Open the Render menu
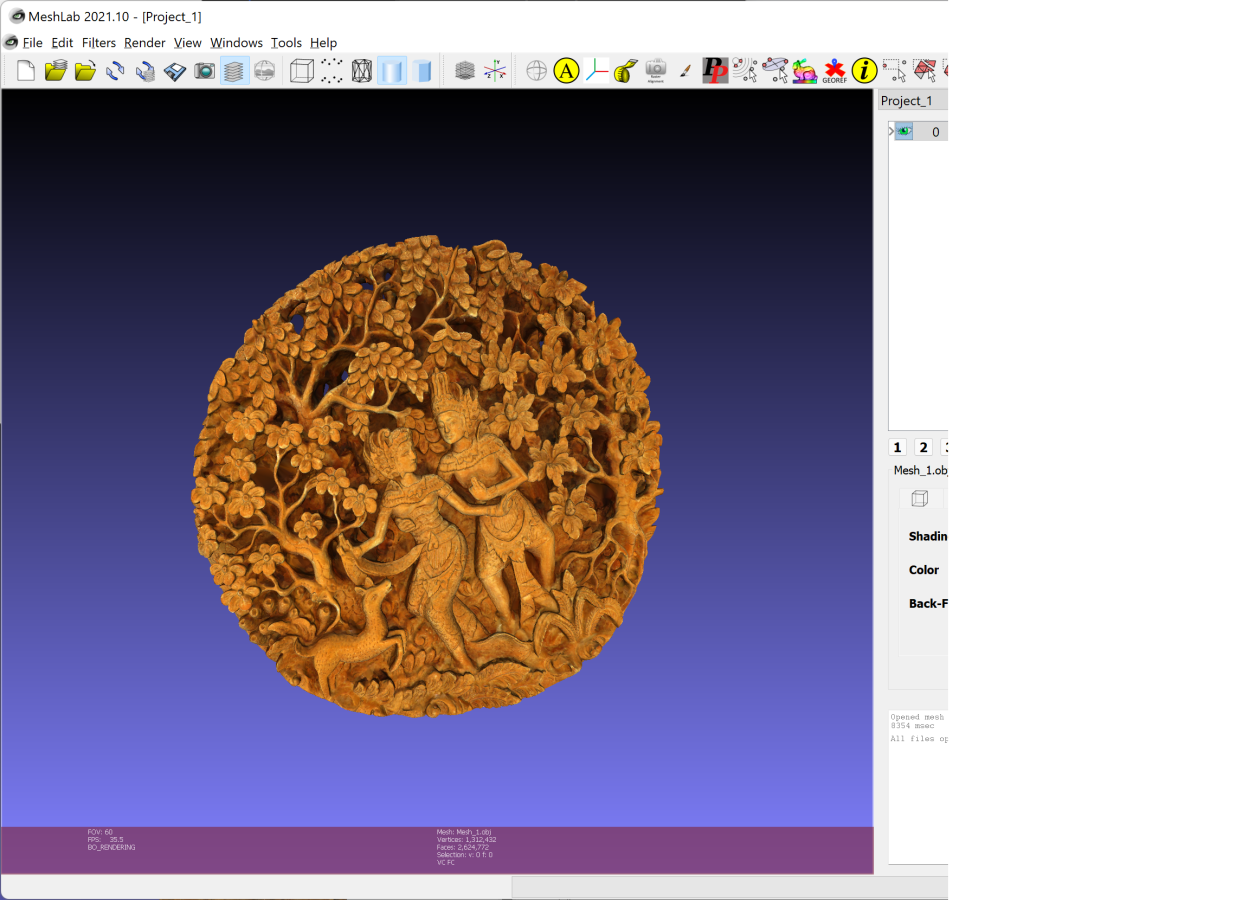 (x=145, y=43)
